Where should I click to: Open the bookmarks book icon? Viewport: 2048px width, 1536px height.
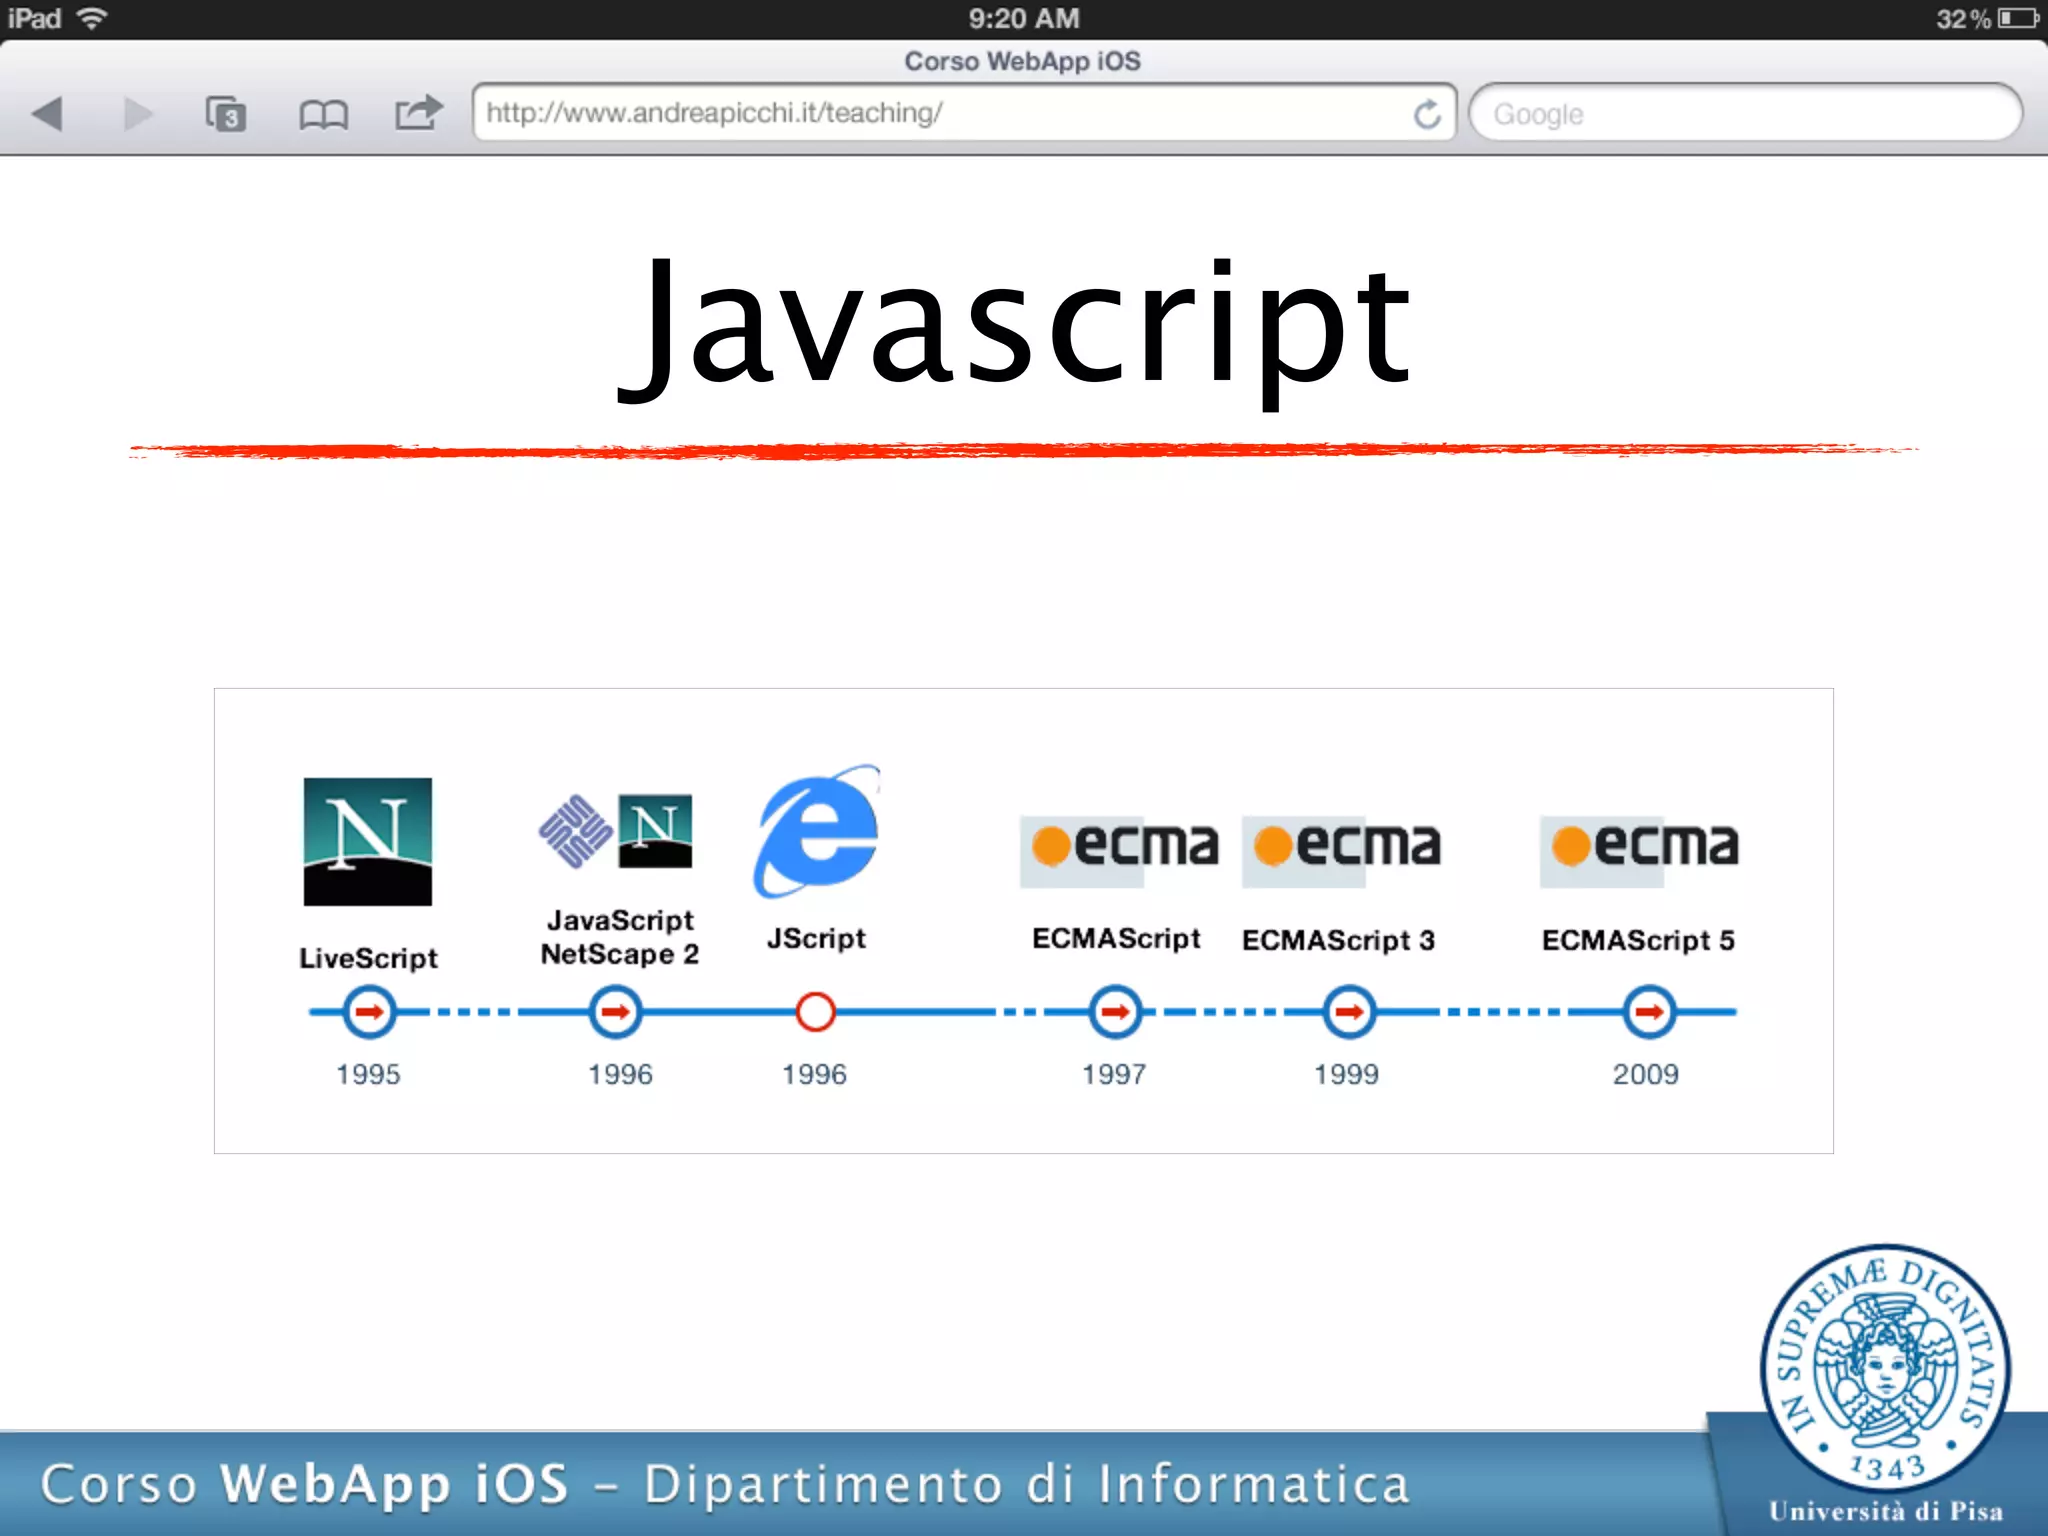323,115
